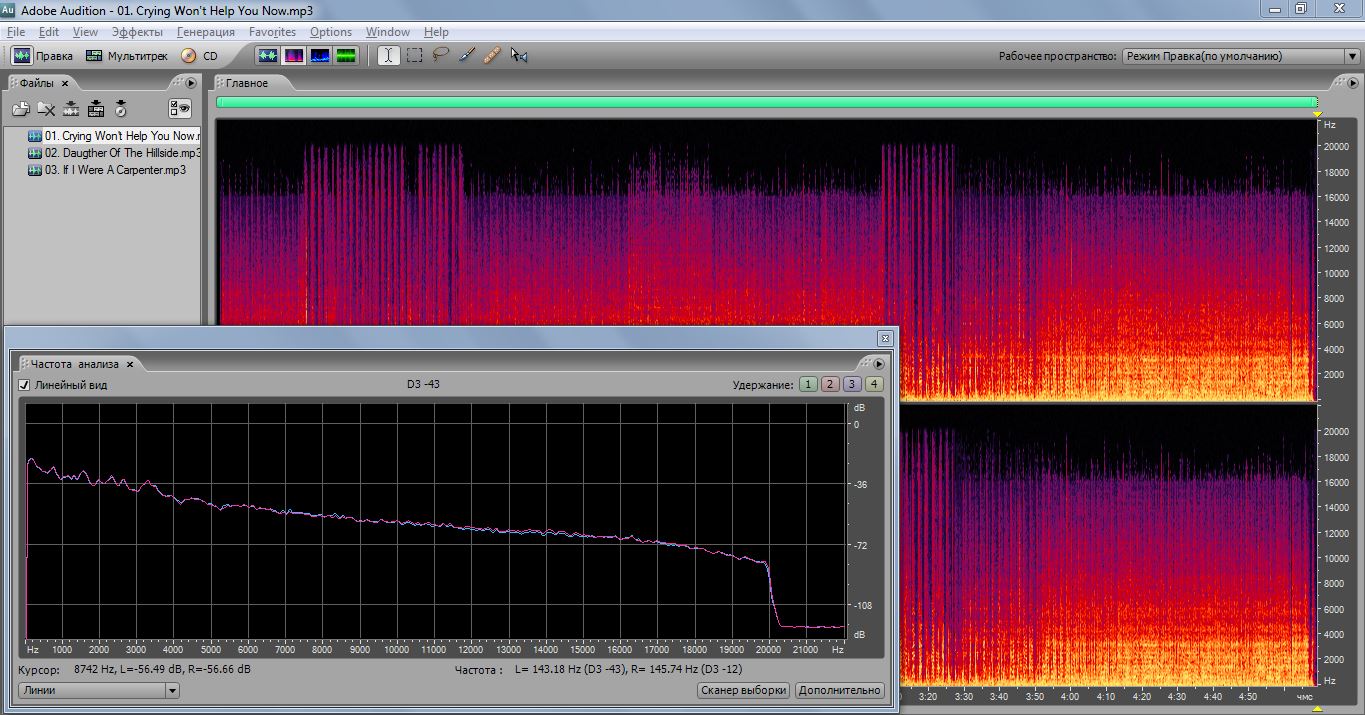
Task: Click the Дополнительно button
Action: [840, 690]
